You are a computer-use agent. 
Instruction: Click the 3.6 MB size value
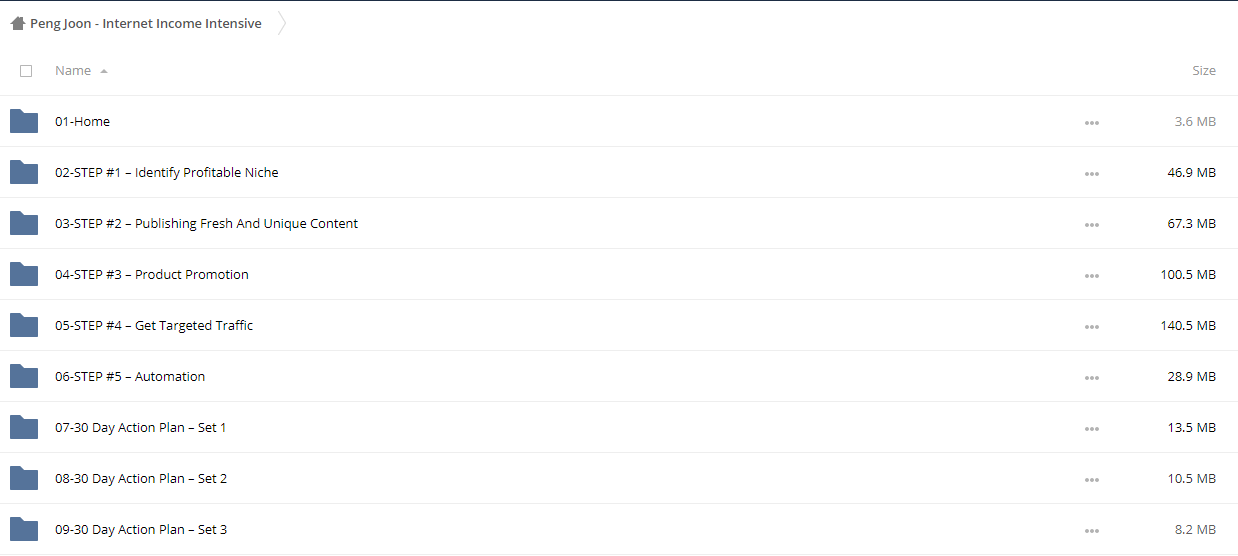(1195, 122)
